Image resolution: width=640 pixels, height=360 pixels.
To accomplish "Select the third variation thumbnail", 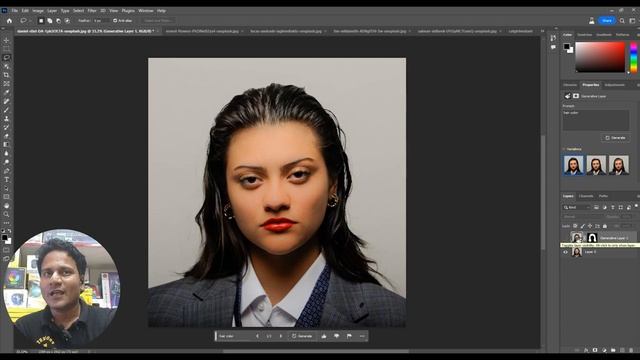I will click(619, 165).
